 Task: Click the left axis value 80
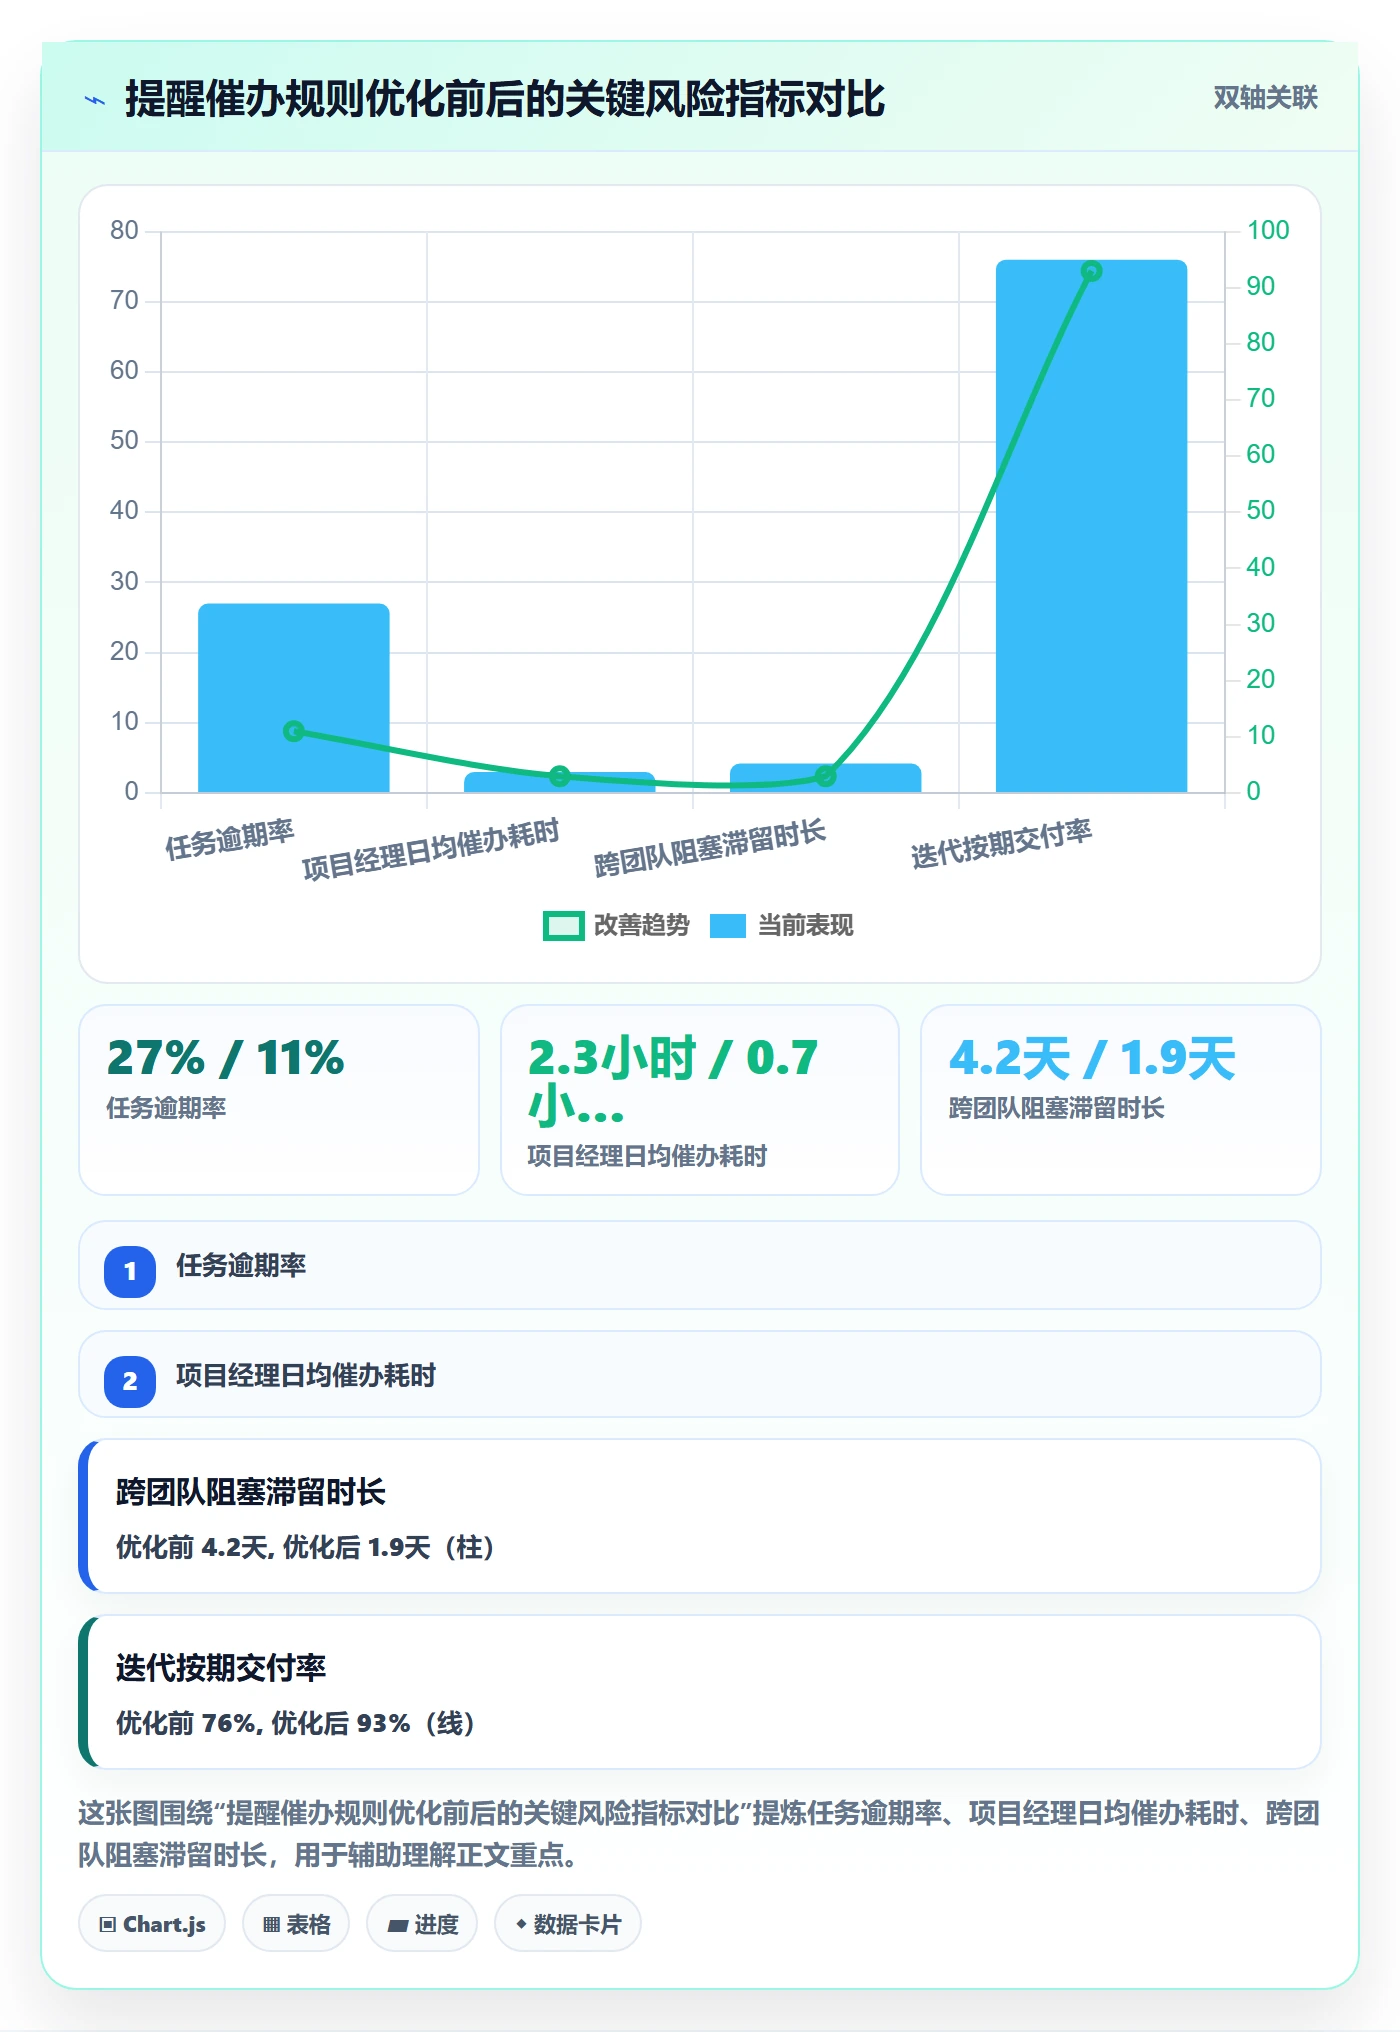[x=124, y=231]
